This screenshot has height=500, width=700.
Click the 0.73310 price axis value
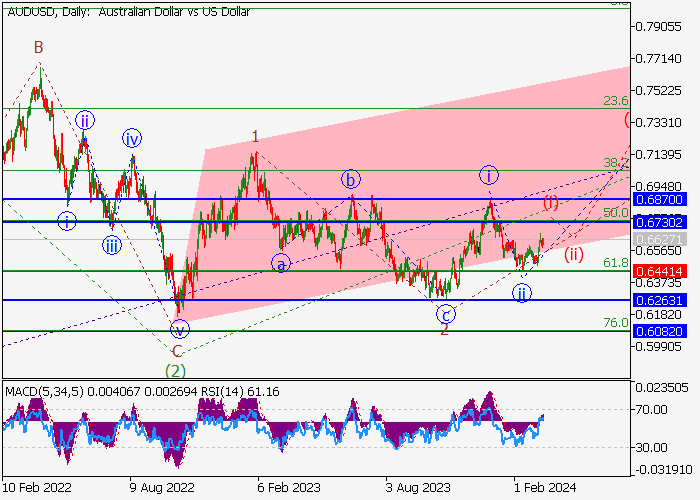coord(658,122)
